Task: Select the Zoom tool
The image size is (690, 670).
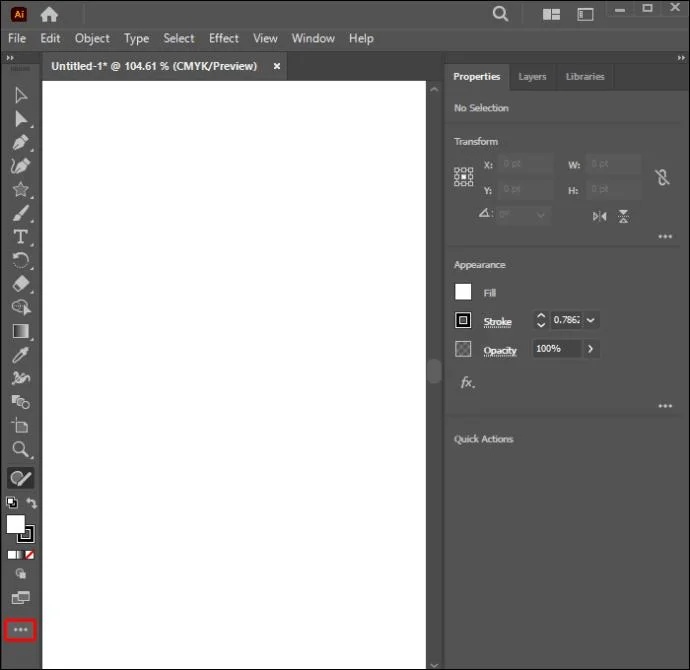Action: 20,449
